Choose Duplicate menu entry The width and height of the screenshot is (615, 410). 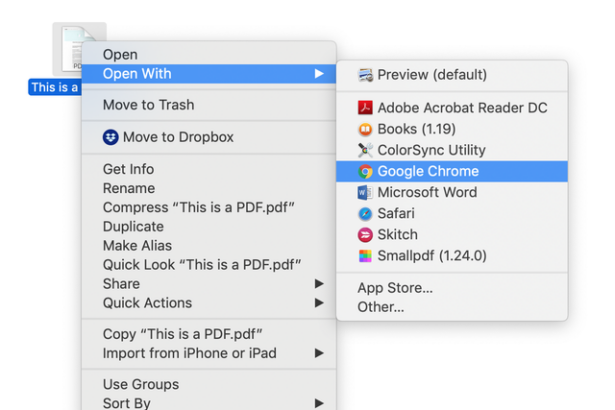click(209, 226)
